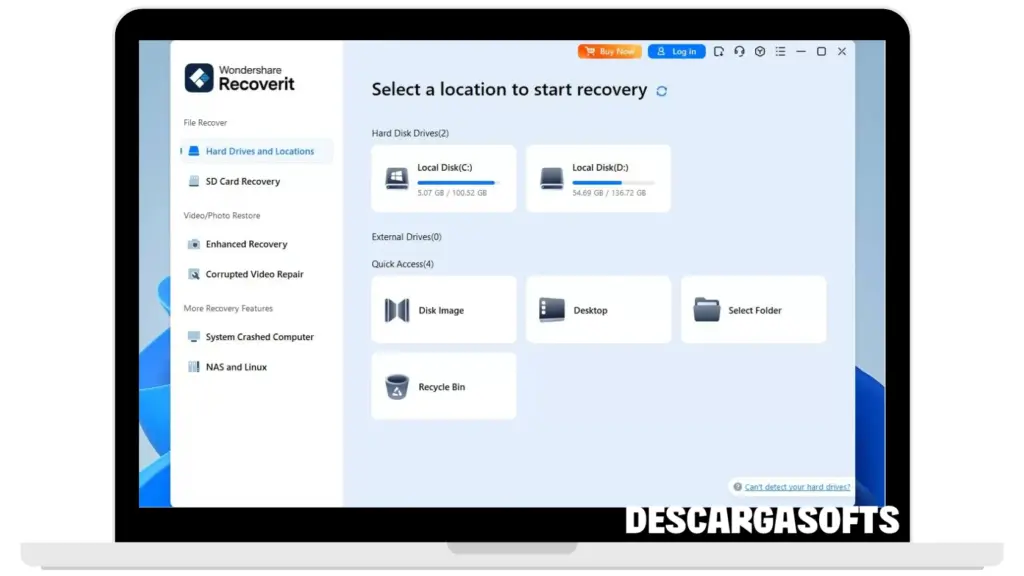Choose Enhanced Recovery in the sidebar

point(246,244)
